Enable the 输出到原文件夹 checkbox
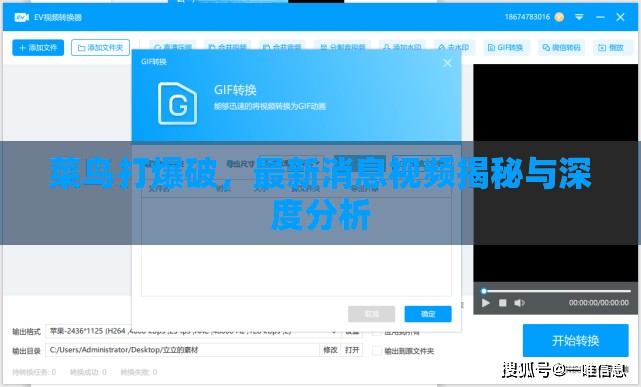The image size is (641, 387). [x=377, y=351]
